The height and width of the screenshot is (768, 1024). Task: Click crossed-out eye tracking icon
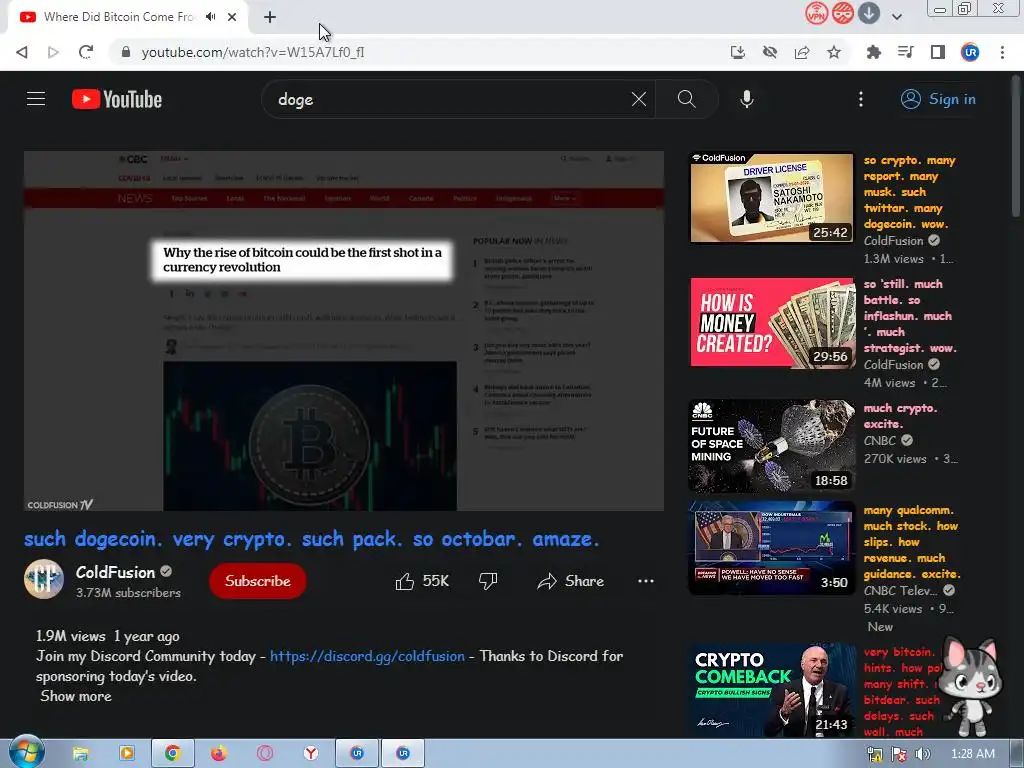(770, 52)
